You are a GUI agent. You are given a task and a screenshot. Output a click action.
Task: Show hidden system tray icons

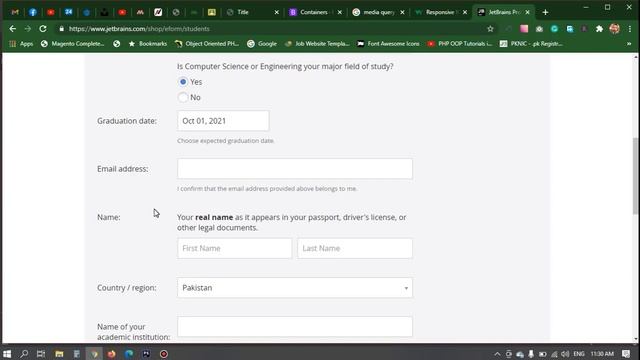pos(497,354)
